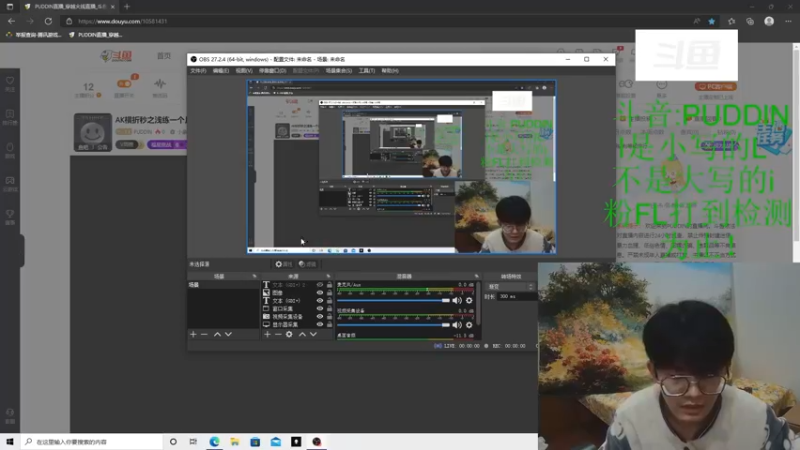Select the 窗口采集 source row

pyautogui.click(x=297, y=309)
